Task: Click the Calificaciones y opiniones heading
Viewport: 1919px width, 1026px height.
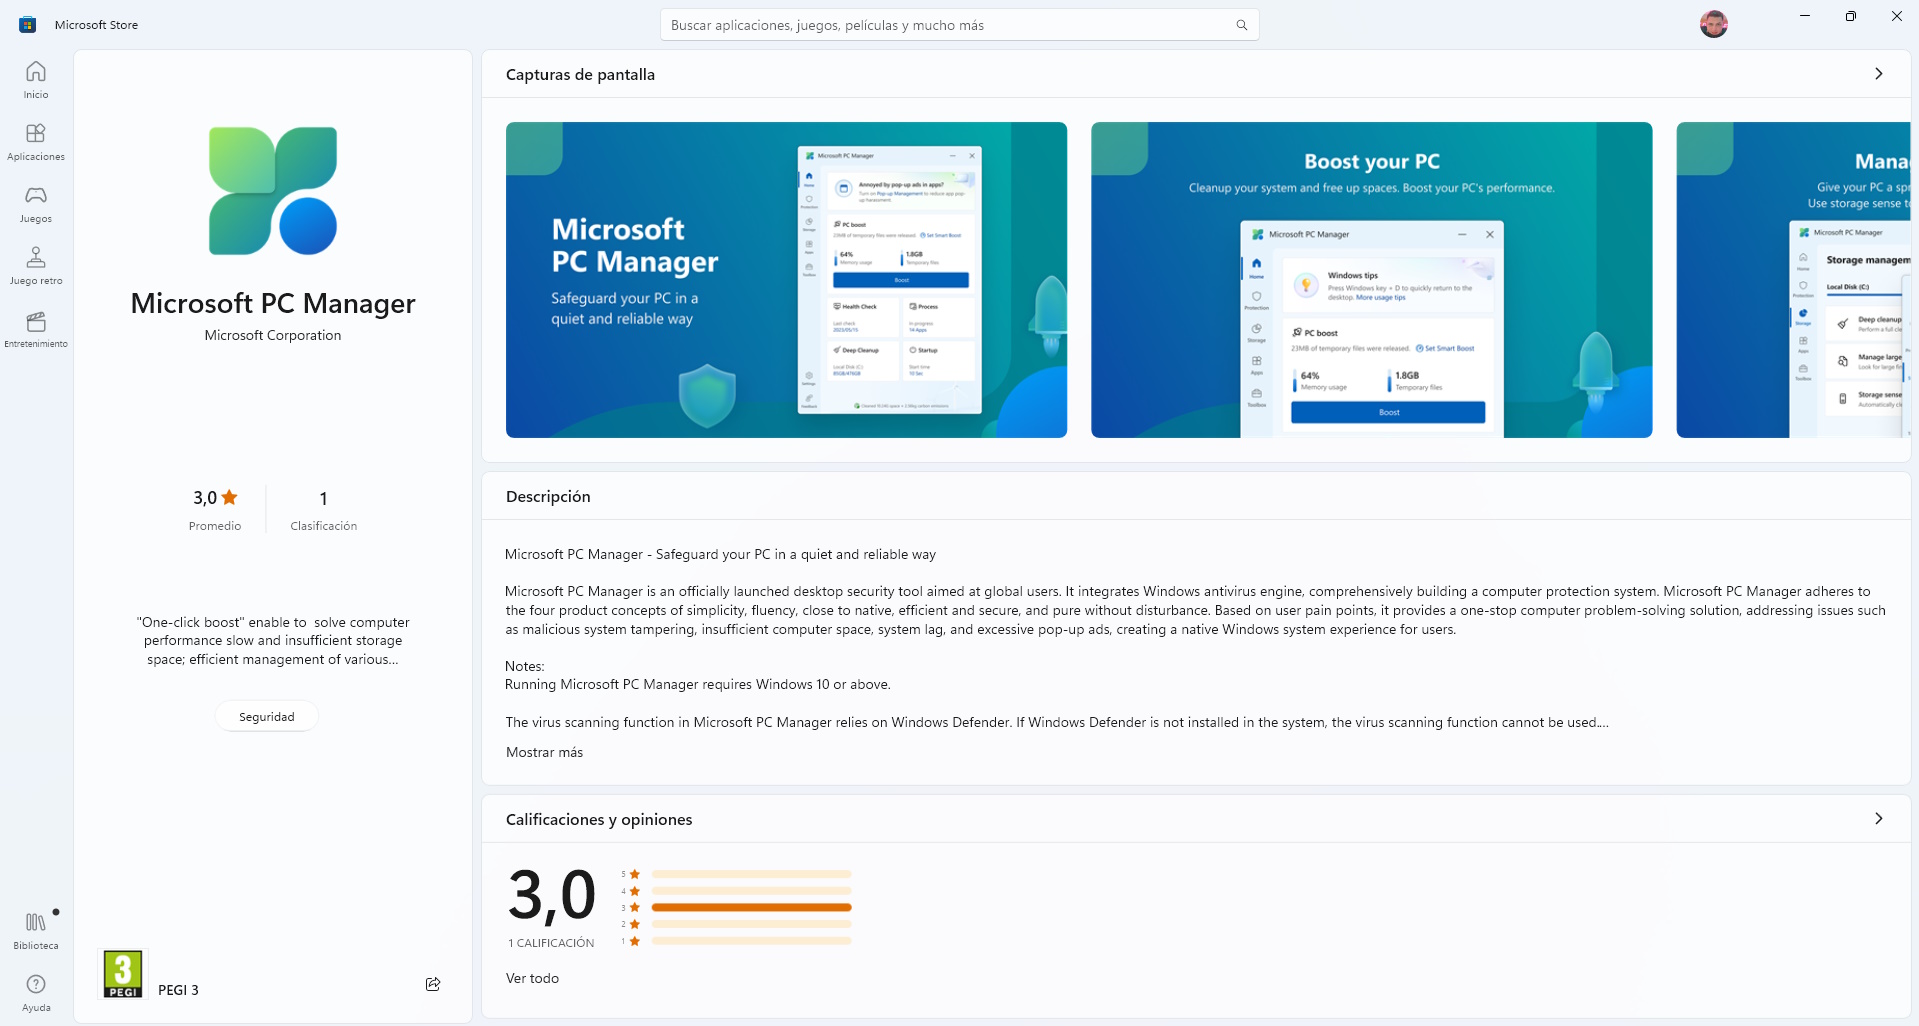Action: pyautogui.click(x=599, y=819)
